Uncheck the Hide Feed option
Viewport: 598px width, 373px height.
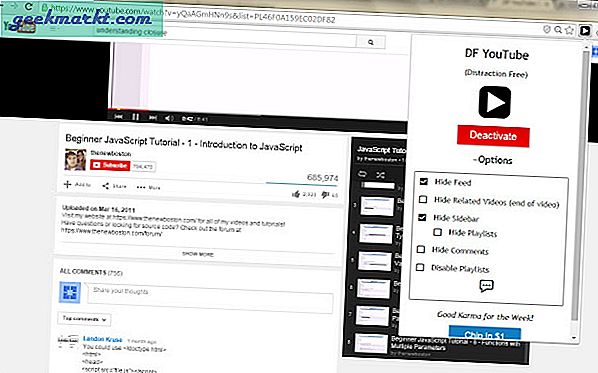(424, 181)
